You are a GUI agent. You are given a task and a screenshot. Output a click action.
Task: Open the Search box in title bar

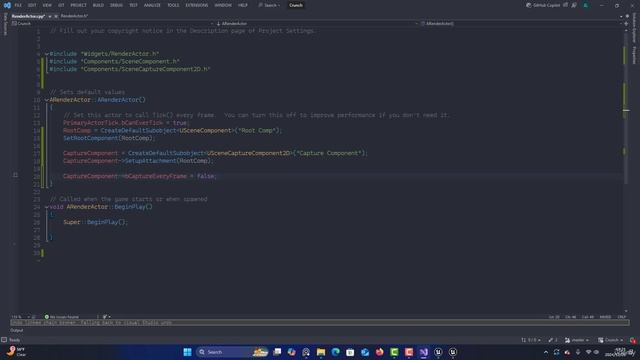tap(269, 5)
